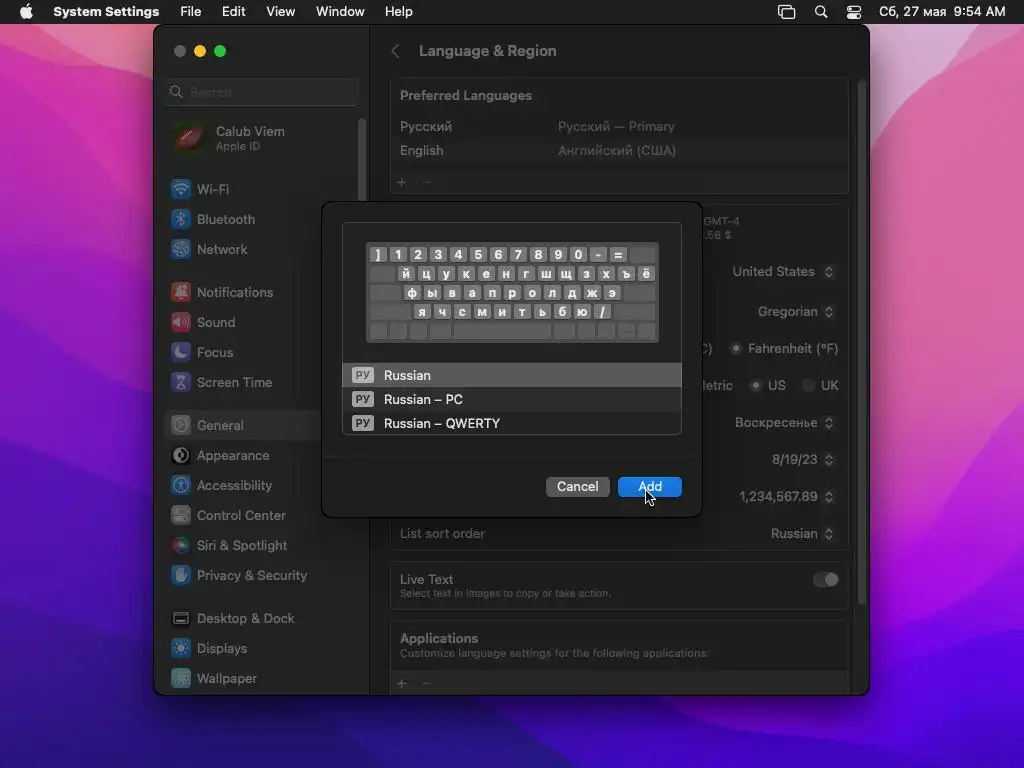This screenshot has height=768, width=1024.
Task: Select the Russian – QWERTY input source
Action: pos(512,423)
